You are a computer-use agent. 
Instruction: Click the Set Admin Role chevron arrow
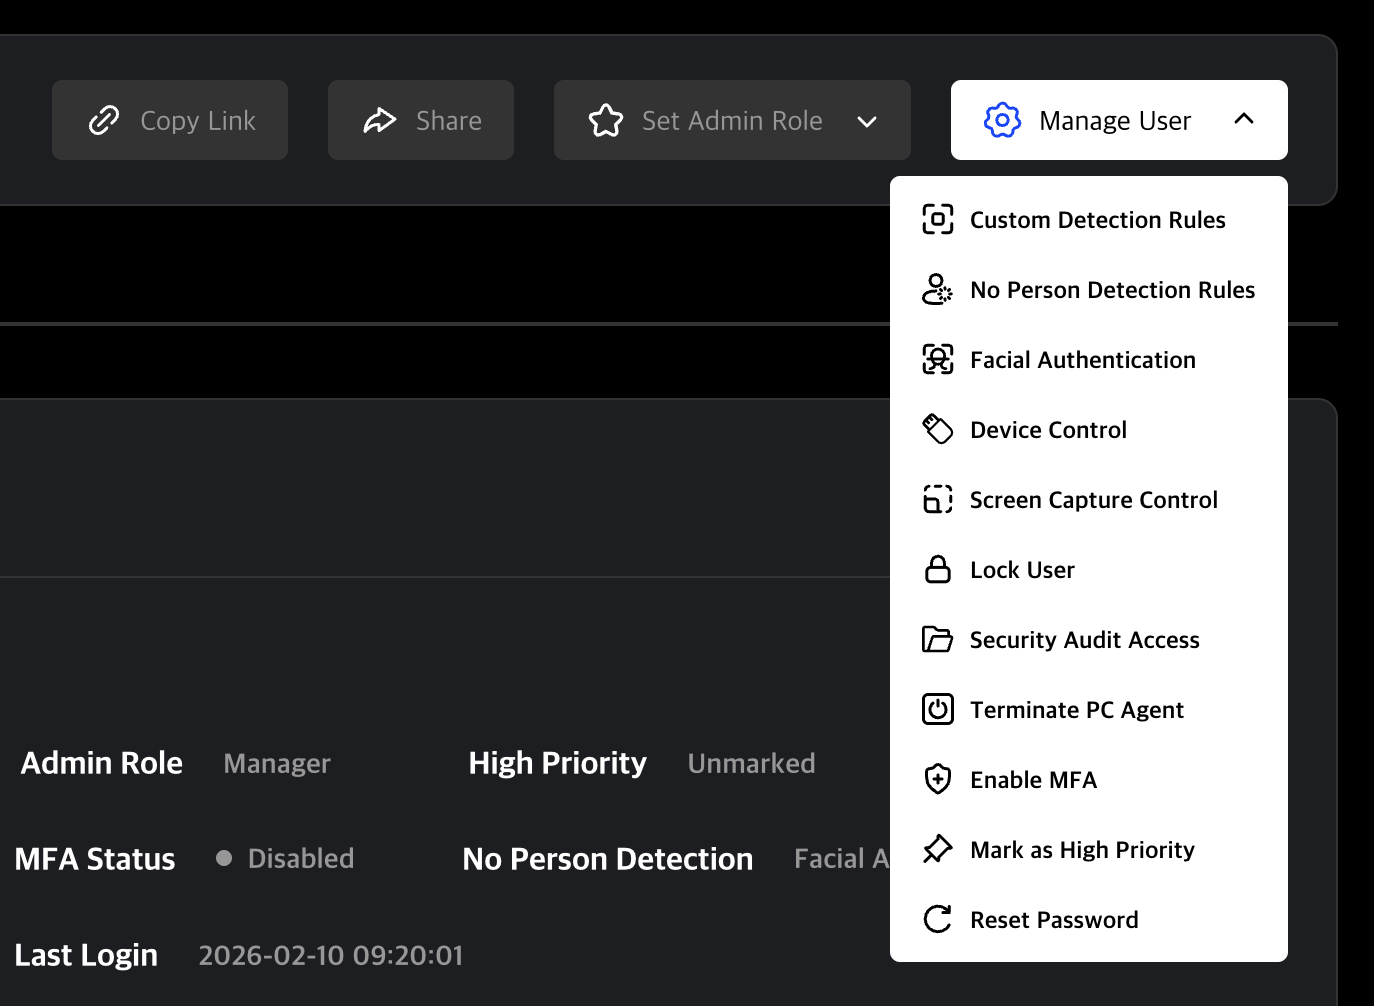867,122
